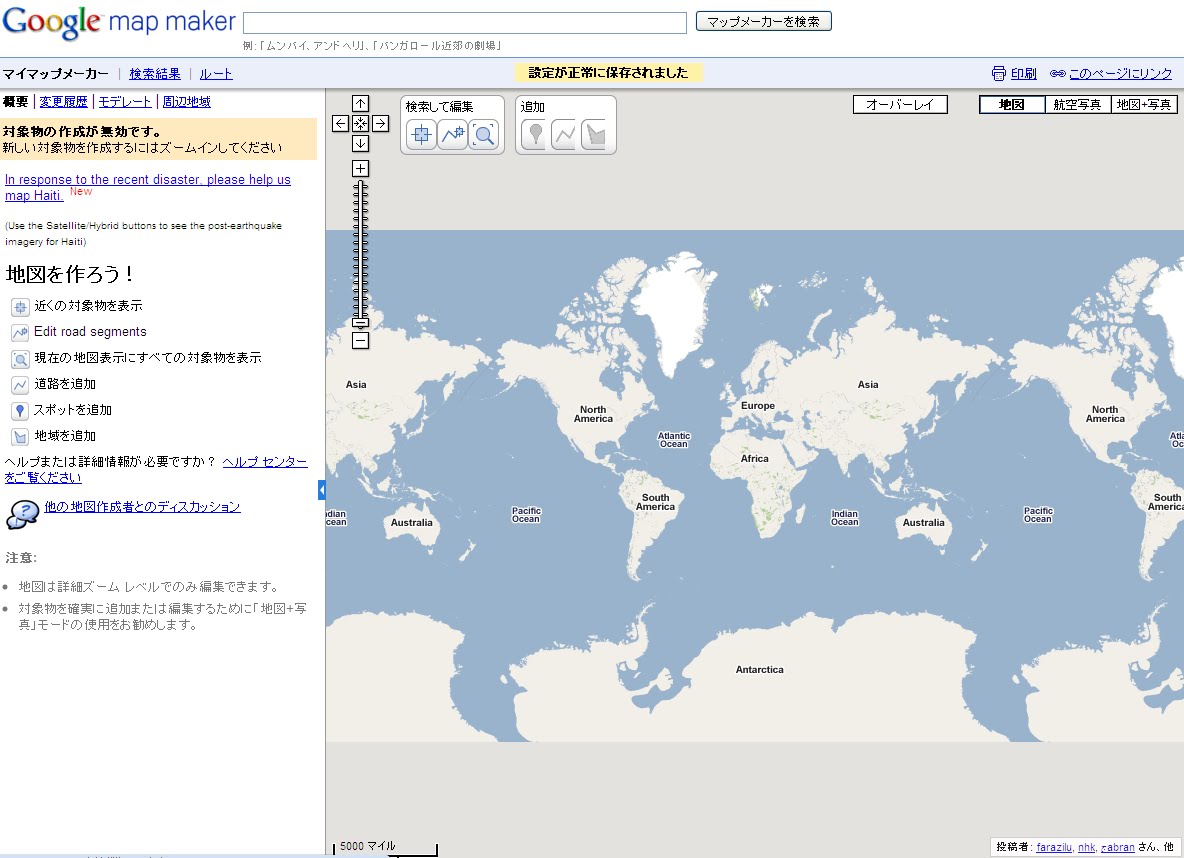Click the Google map maker logo
Screen dimensions: 1184x858
click(x=119, y=22)
